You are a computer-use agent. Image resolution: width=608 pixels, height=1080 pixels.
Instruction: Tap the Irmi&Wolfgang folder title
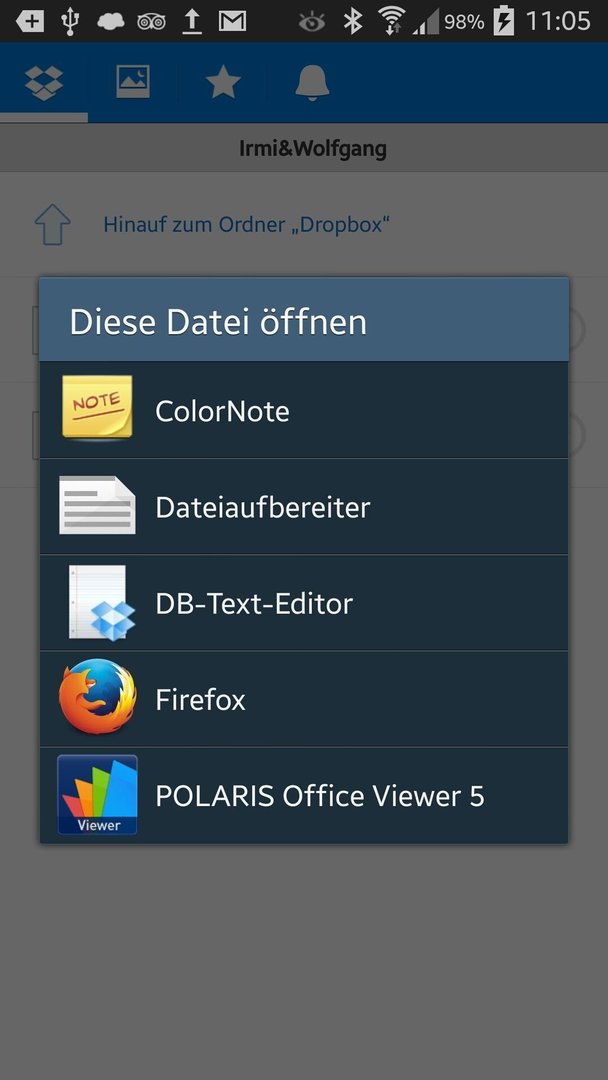tap(313, 148)
